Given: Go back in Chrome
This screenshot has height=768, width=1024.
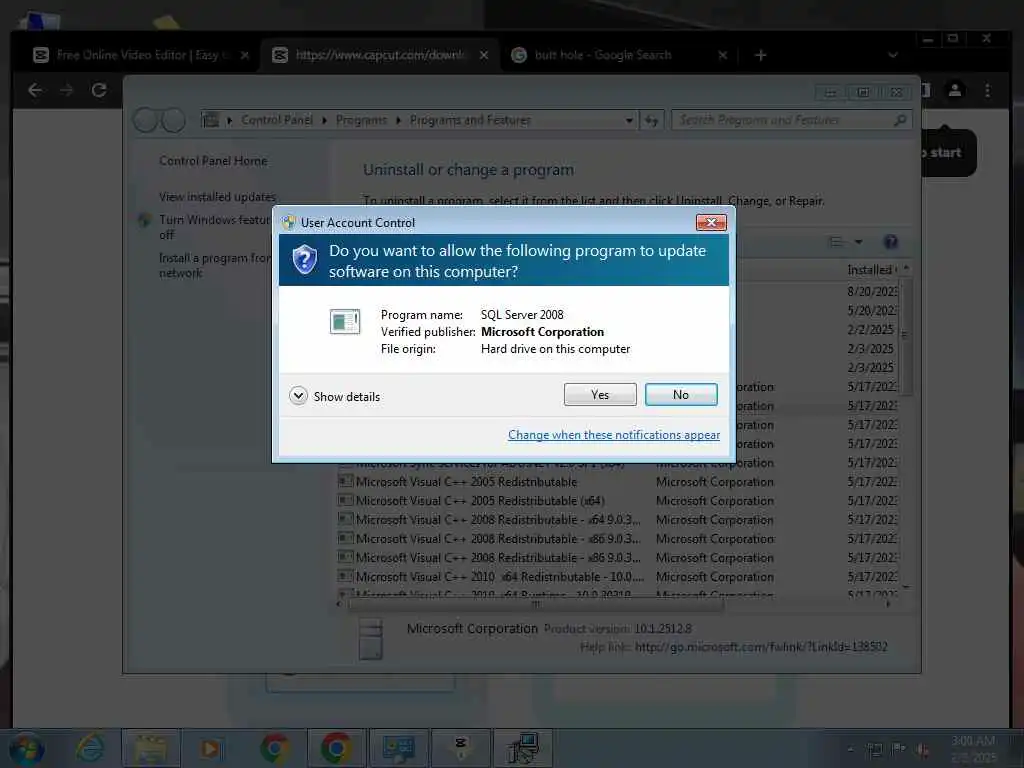Looking at the screenshot, I should (x=35, y=90).
